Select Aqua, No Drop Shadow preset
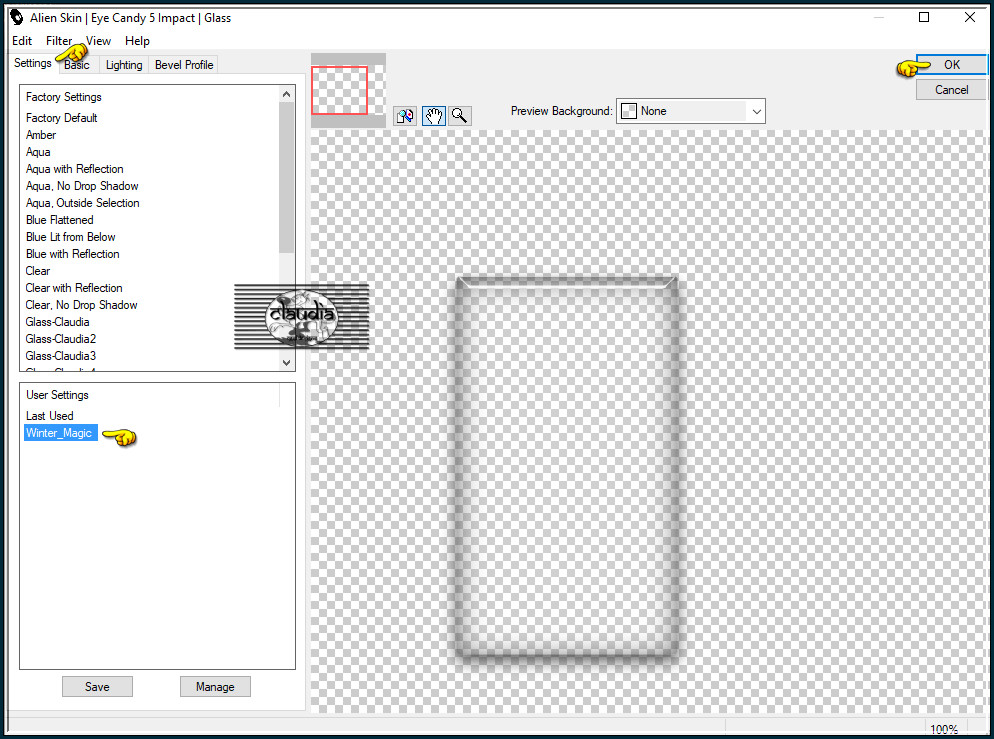The image size is (994, 739). [82, 186]
